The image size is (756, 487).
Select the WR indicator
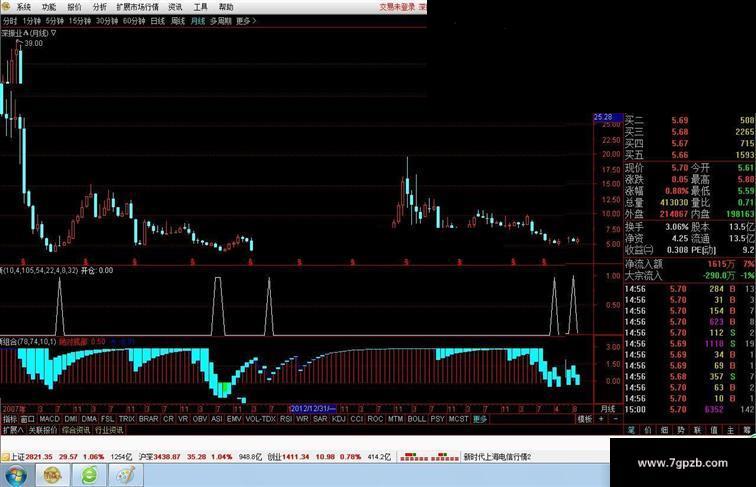tap(302, 419)
